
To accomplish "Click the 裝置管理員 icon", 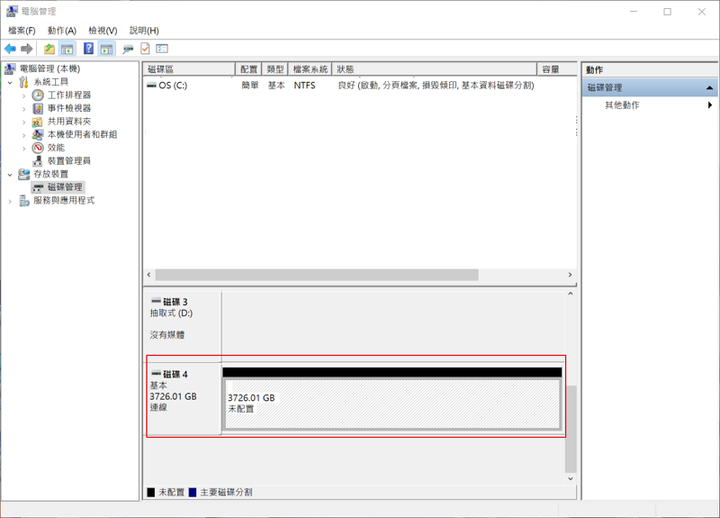I will pos(38,161).
